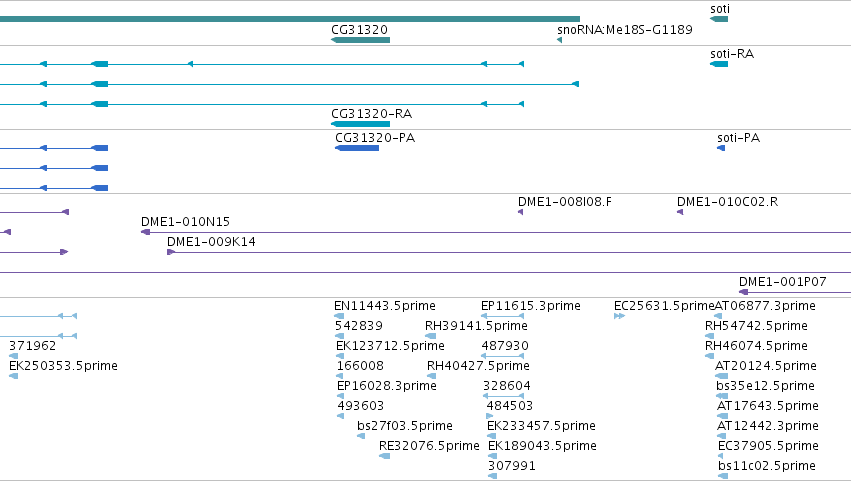
Task: Select the soti gene glyph
Action: pyautogui.click(x=719, y=19)
